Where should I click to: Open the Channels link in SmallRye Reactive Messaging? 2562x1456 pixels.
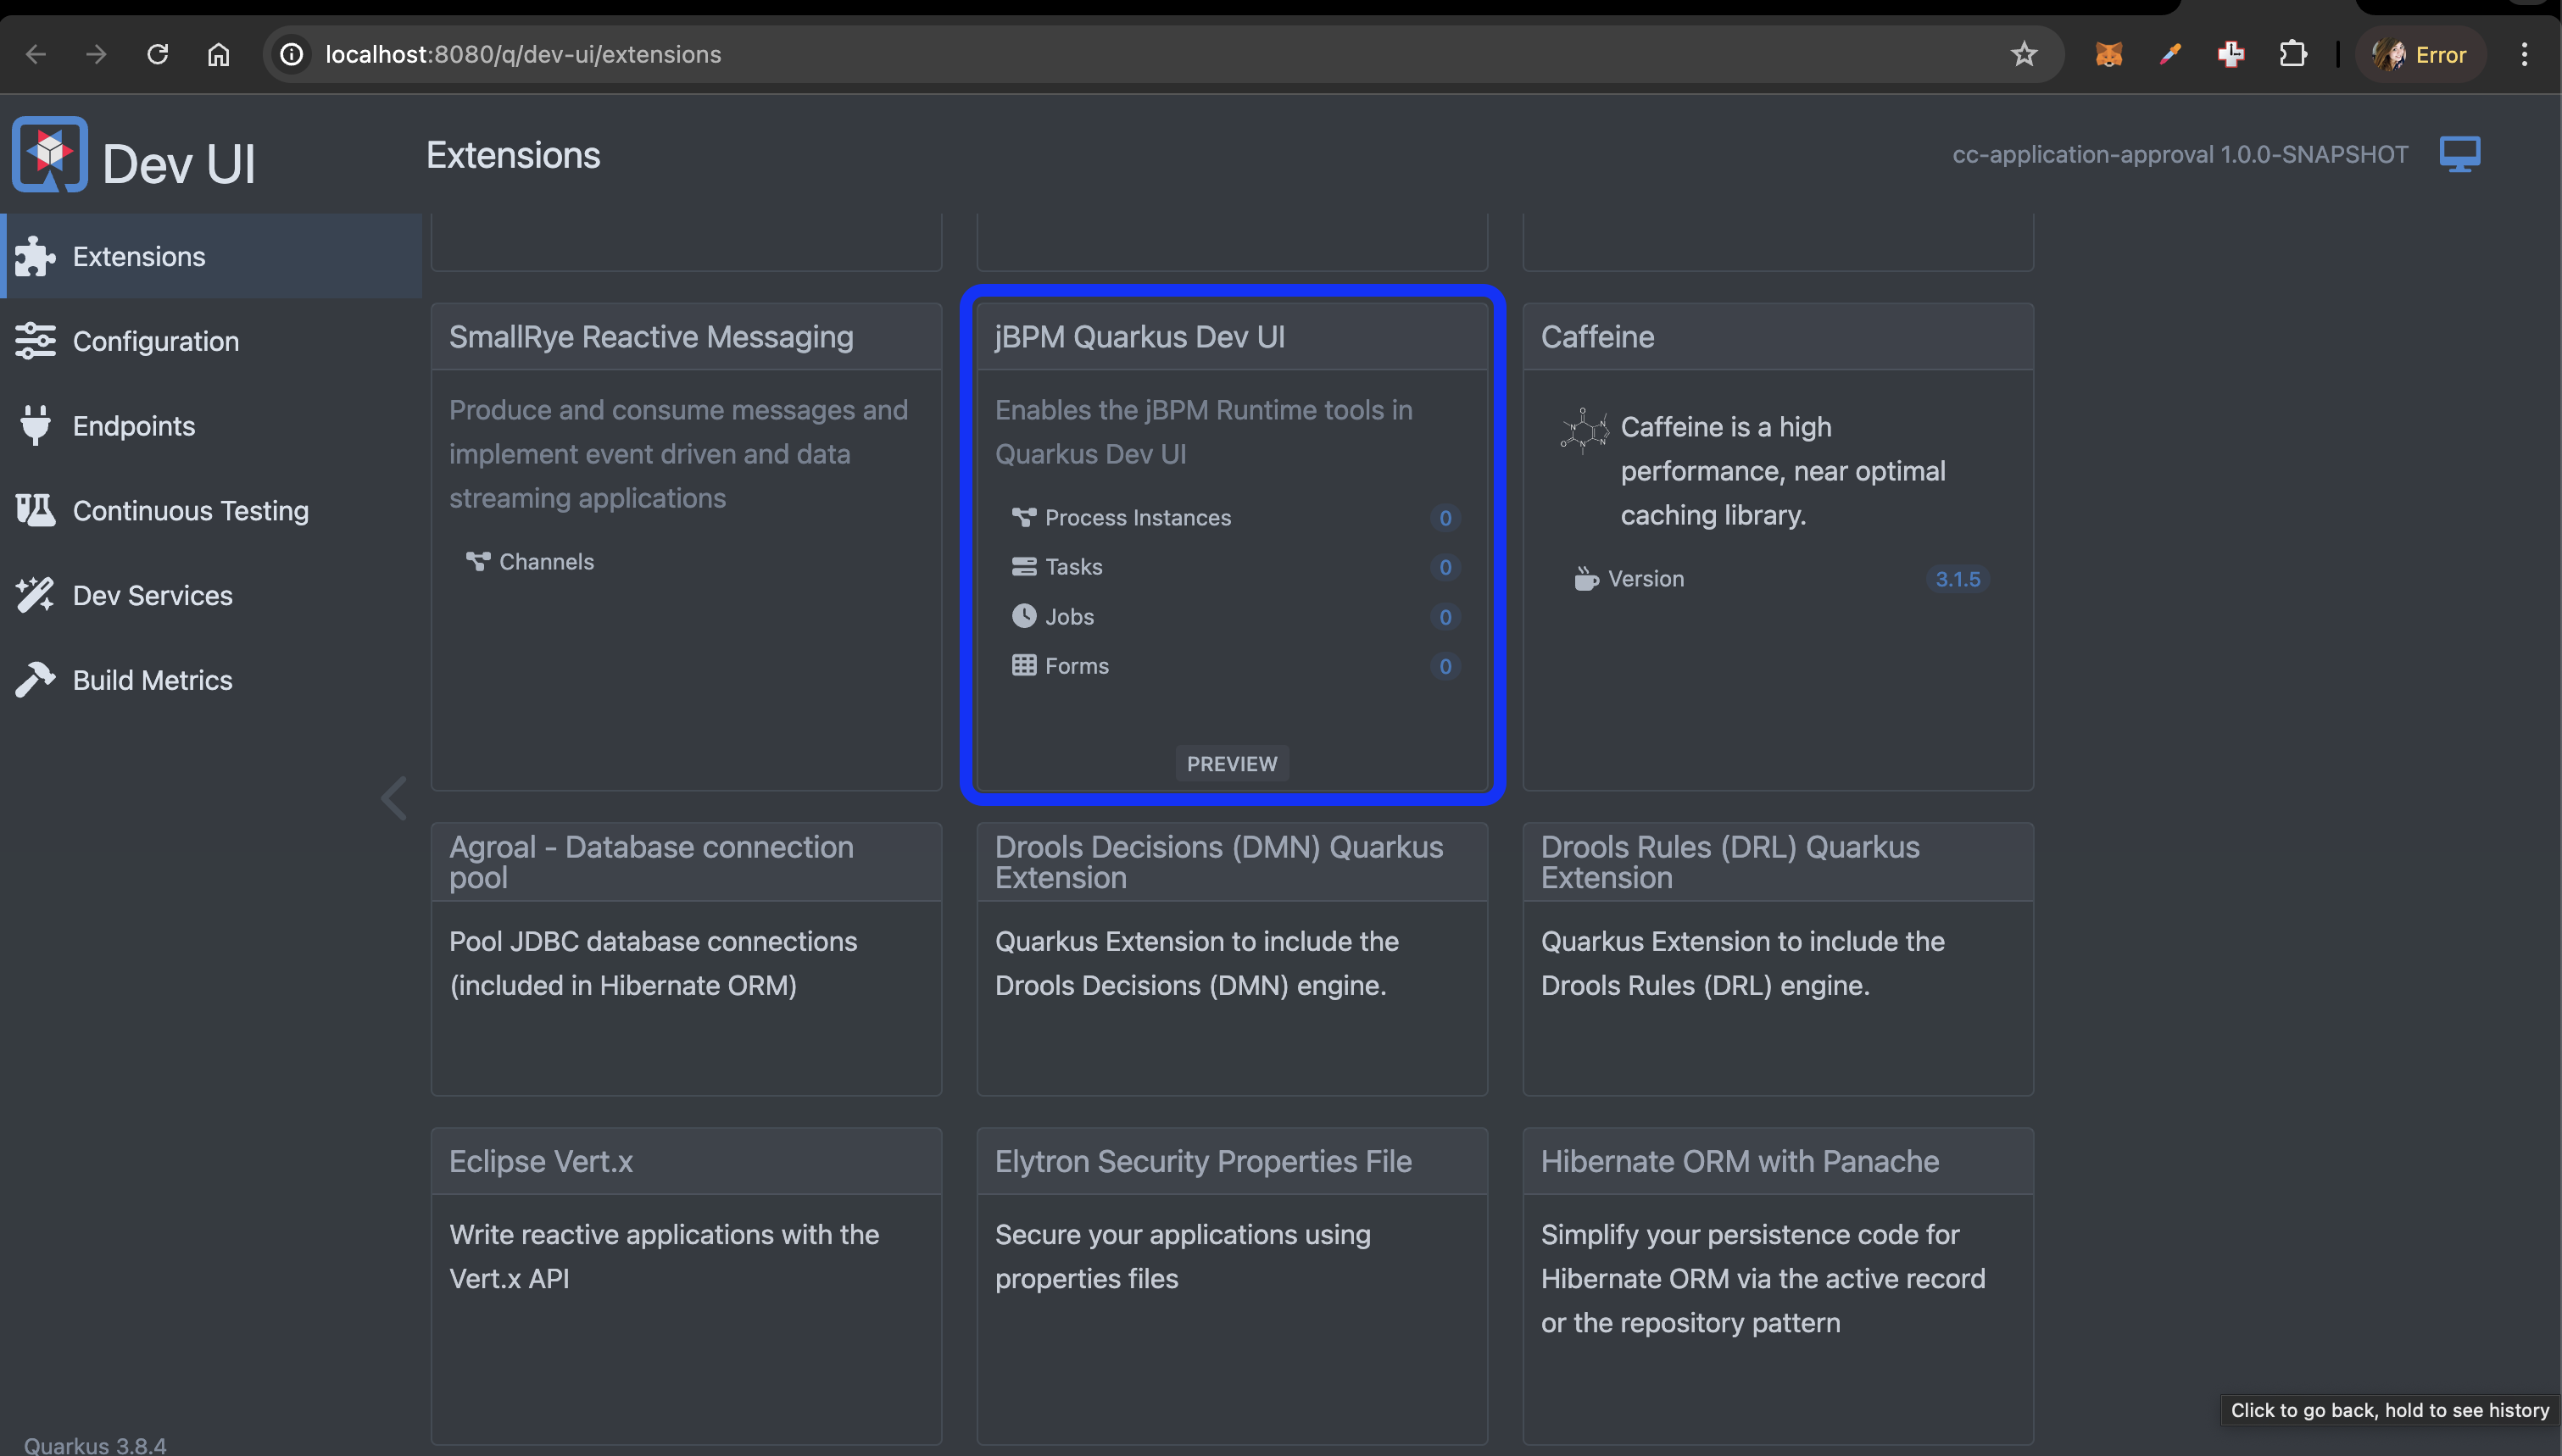click(x=546, y=562)
